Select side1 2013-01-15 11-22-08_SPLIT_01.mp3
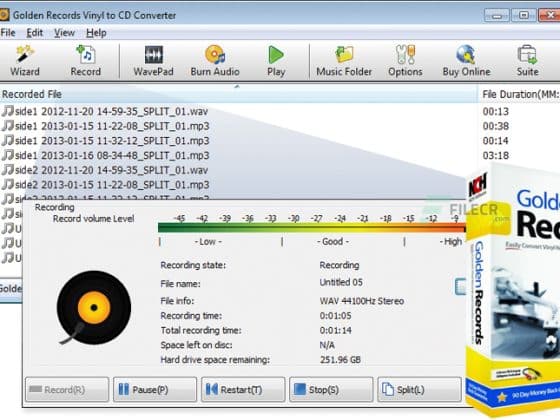This screenshot has height=420, width=560. click(105, 126)
